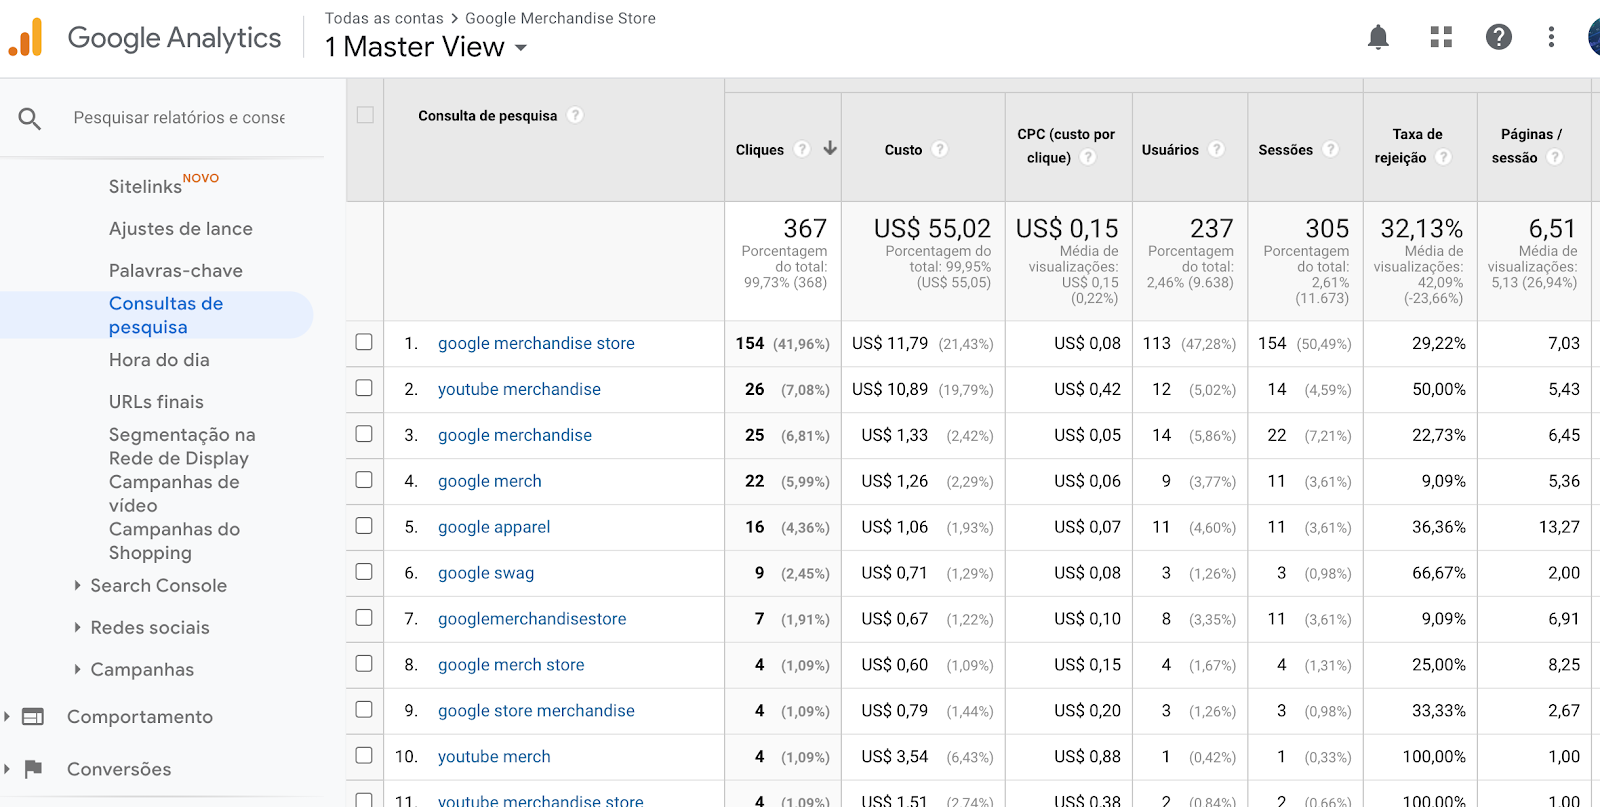This screenshot has width=1600, height=807.
Task: Click help icon next to Custo header
Action: coord(939,149)
